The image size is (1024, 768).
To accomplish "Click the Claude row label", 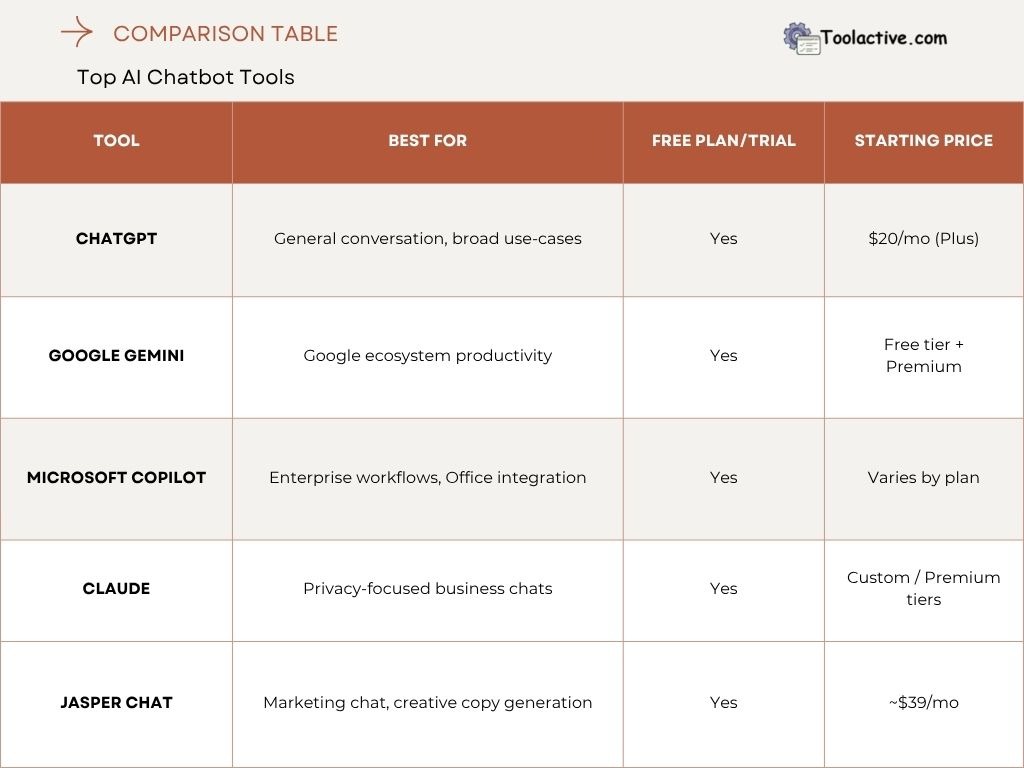I will point(116,589).
